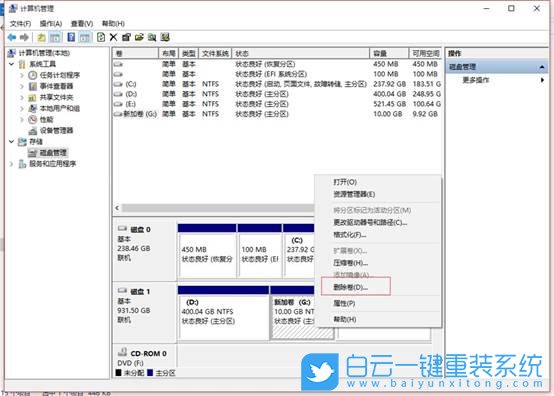The height and width of the screenshot is (396, 554).
Task: Select the 新加卷 (G:) volume row
Action: 277,114
